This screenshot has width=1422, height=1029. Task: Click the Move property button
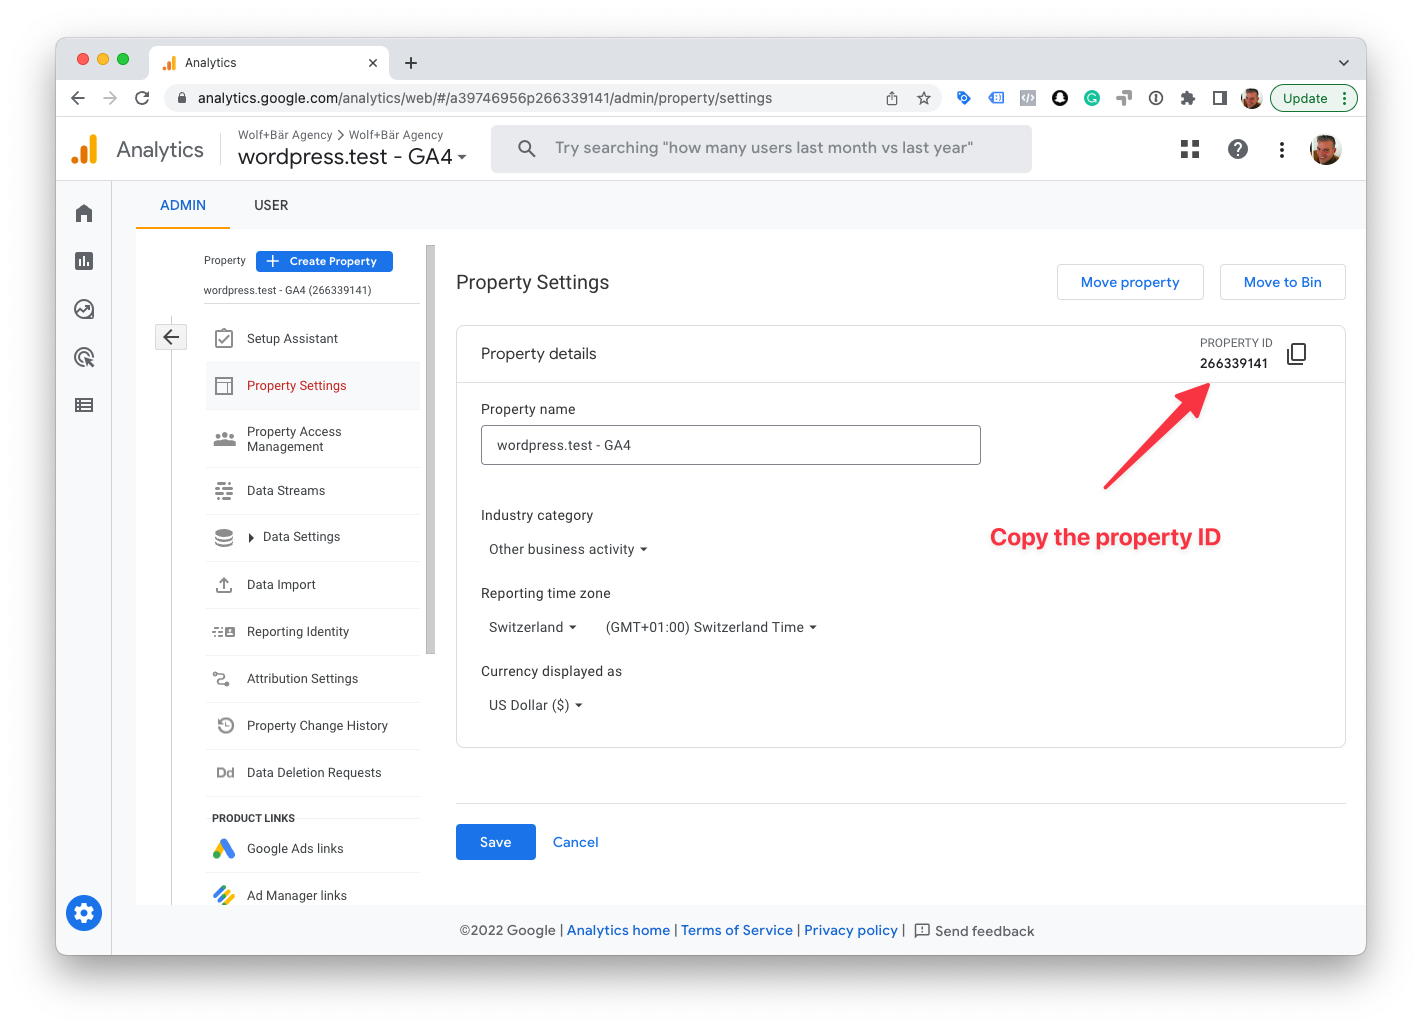(1130, 282)
